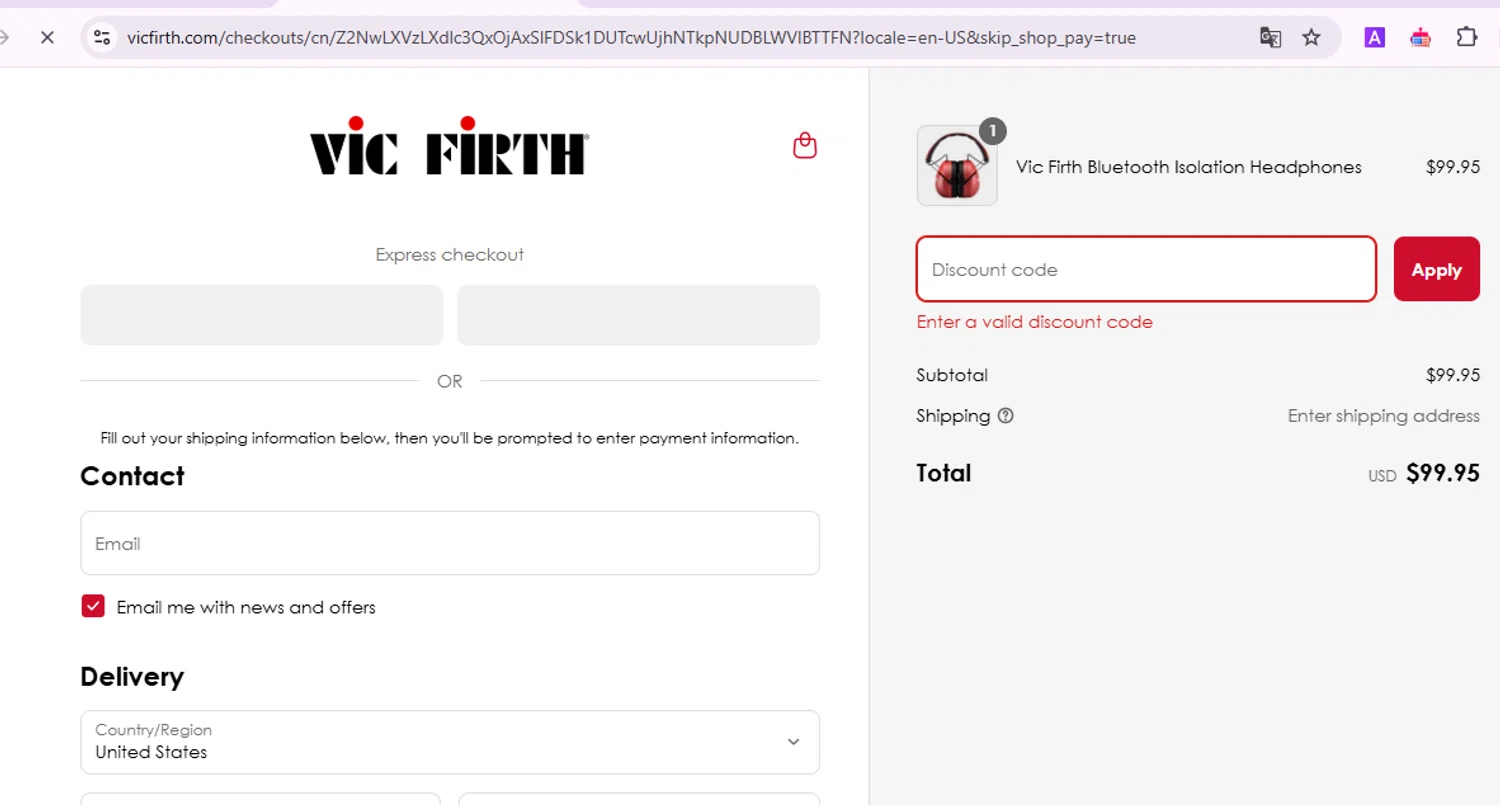The width and height of the screenshot is (1500, 805).
Task: Open the Country/Region dropdown
Action: point(450,742)
